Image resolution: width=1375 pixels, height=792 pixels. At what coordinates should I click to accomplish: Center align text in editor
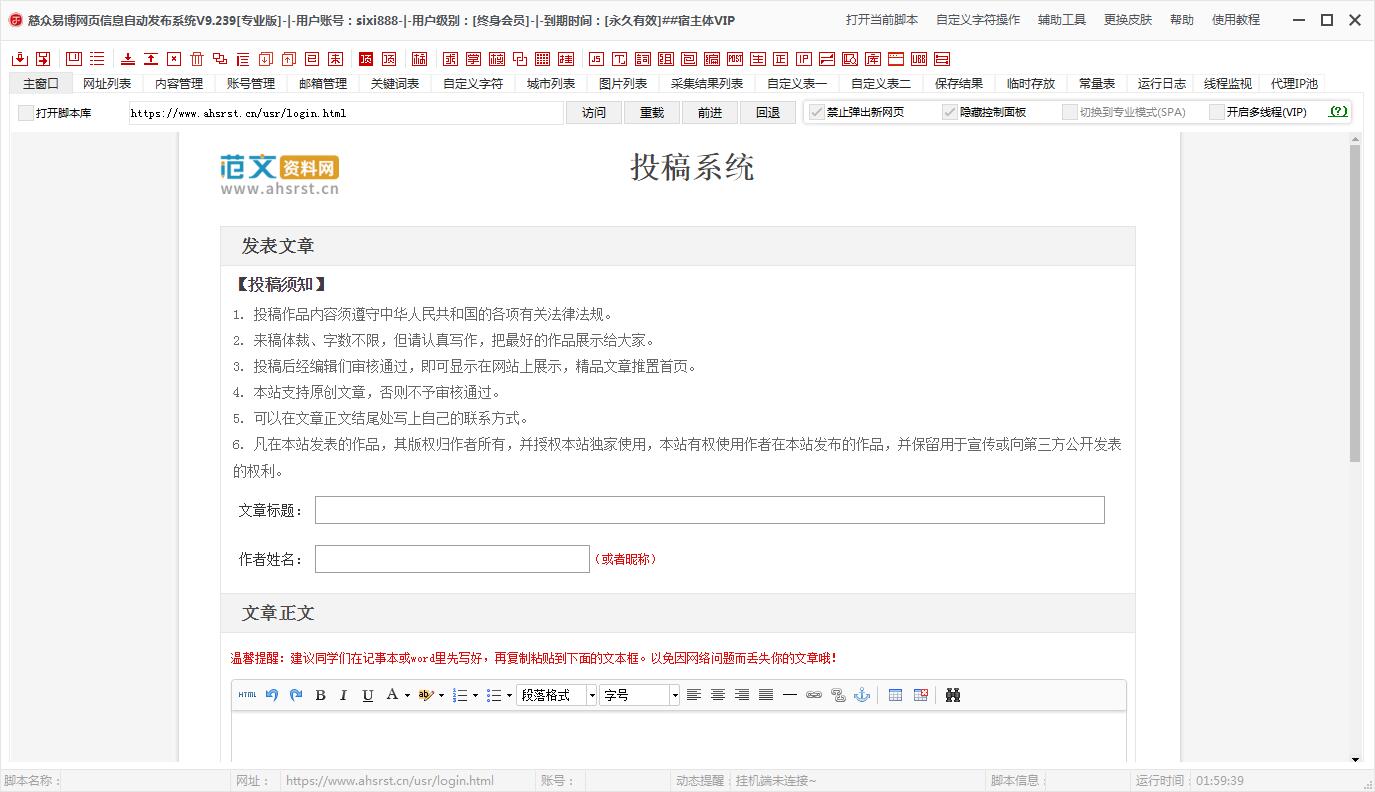coord(718,695)
